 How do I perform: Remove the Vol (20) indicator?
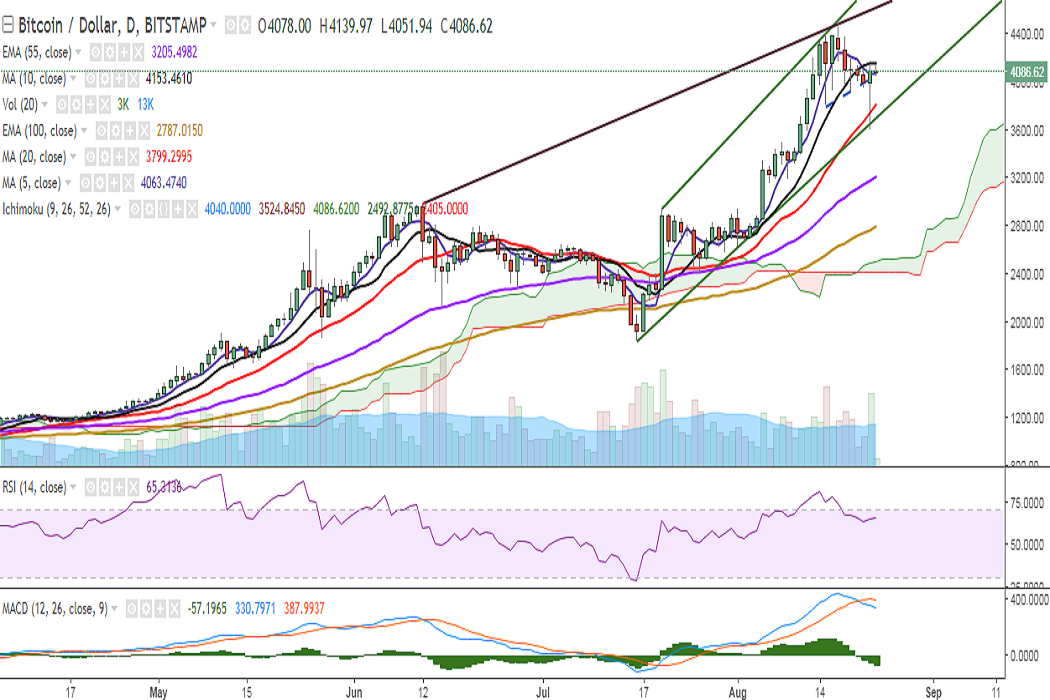tap(104, 104)
